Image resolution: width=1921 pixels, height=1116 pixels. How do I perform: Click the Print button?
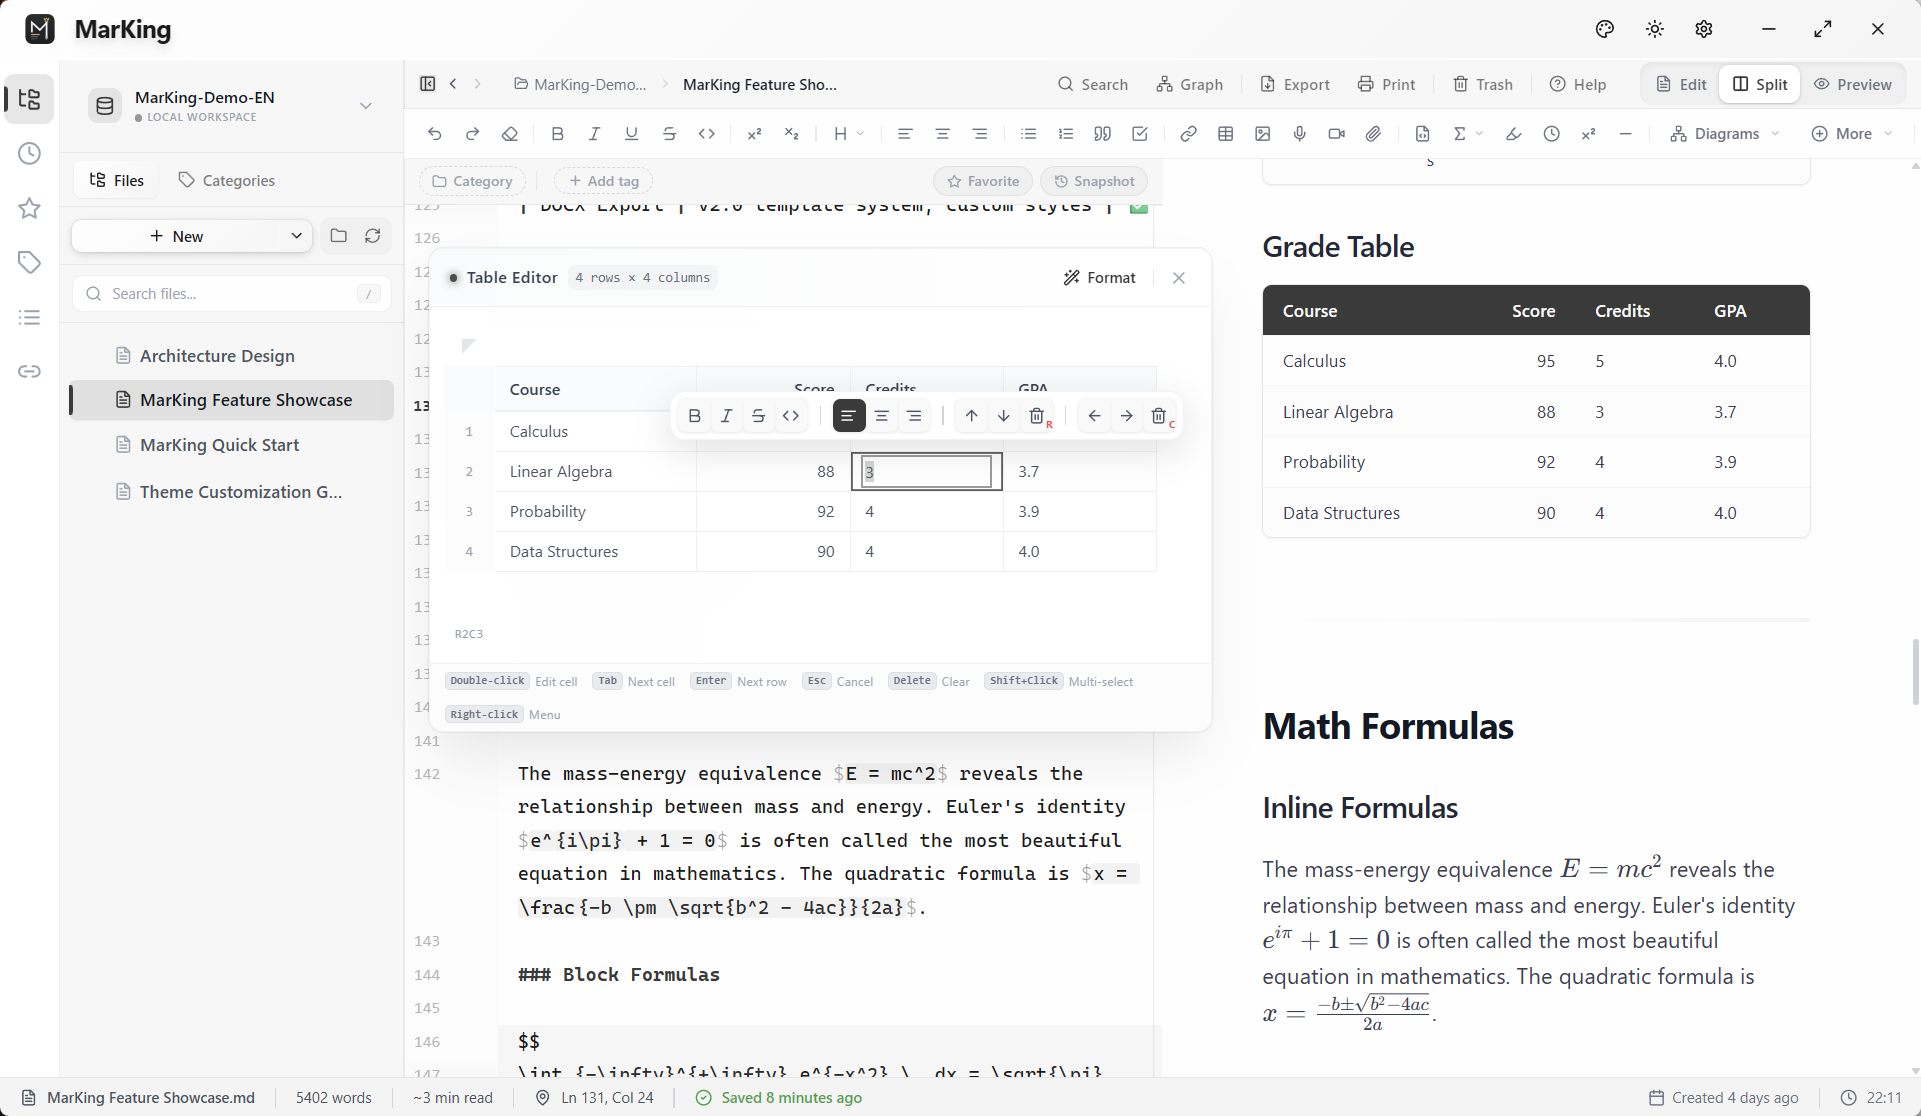[1386, 84]
